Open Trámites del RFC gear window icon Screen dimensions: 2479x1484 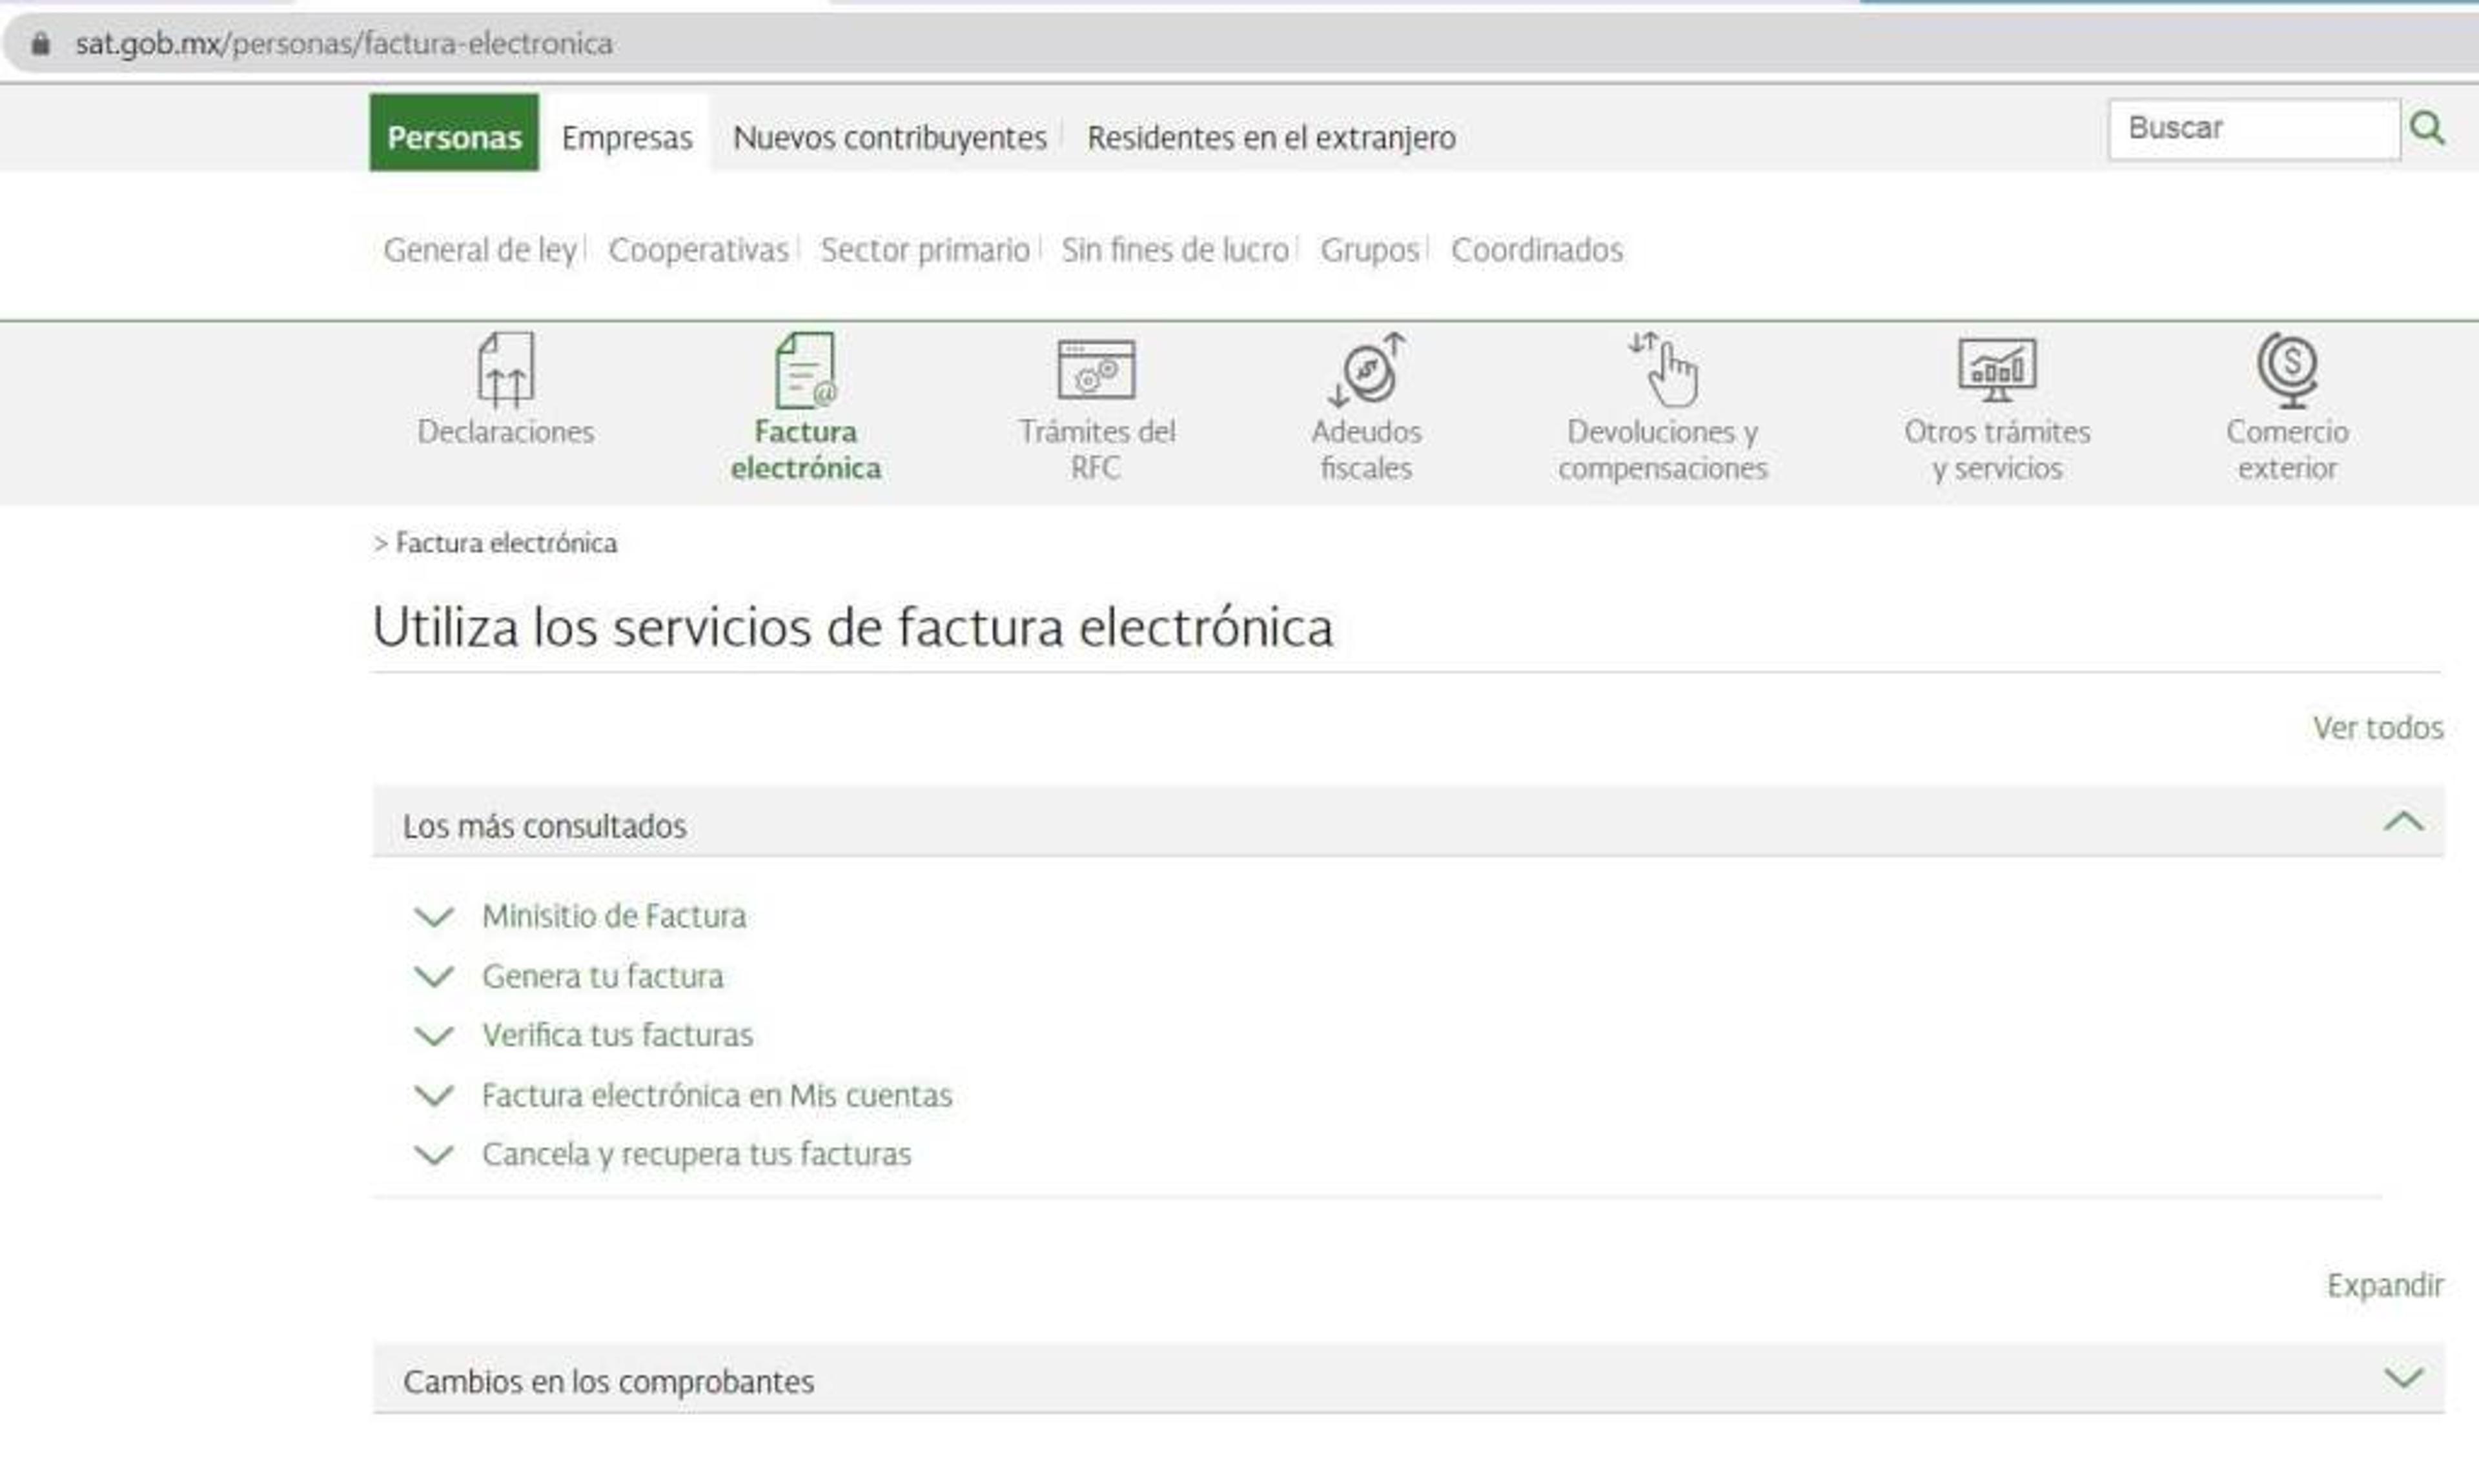click(1096, 369)
